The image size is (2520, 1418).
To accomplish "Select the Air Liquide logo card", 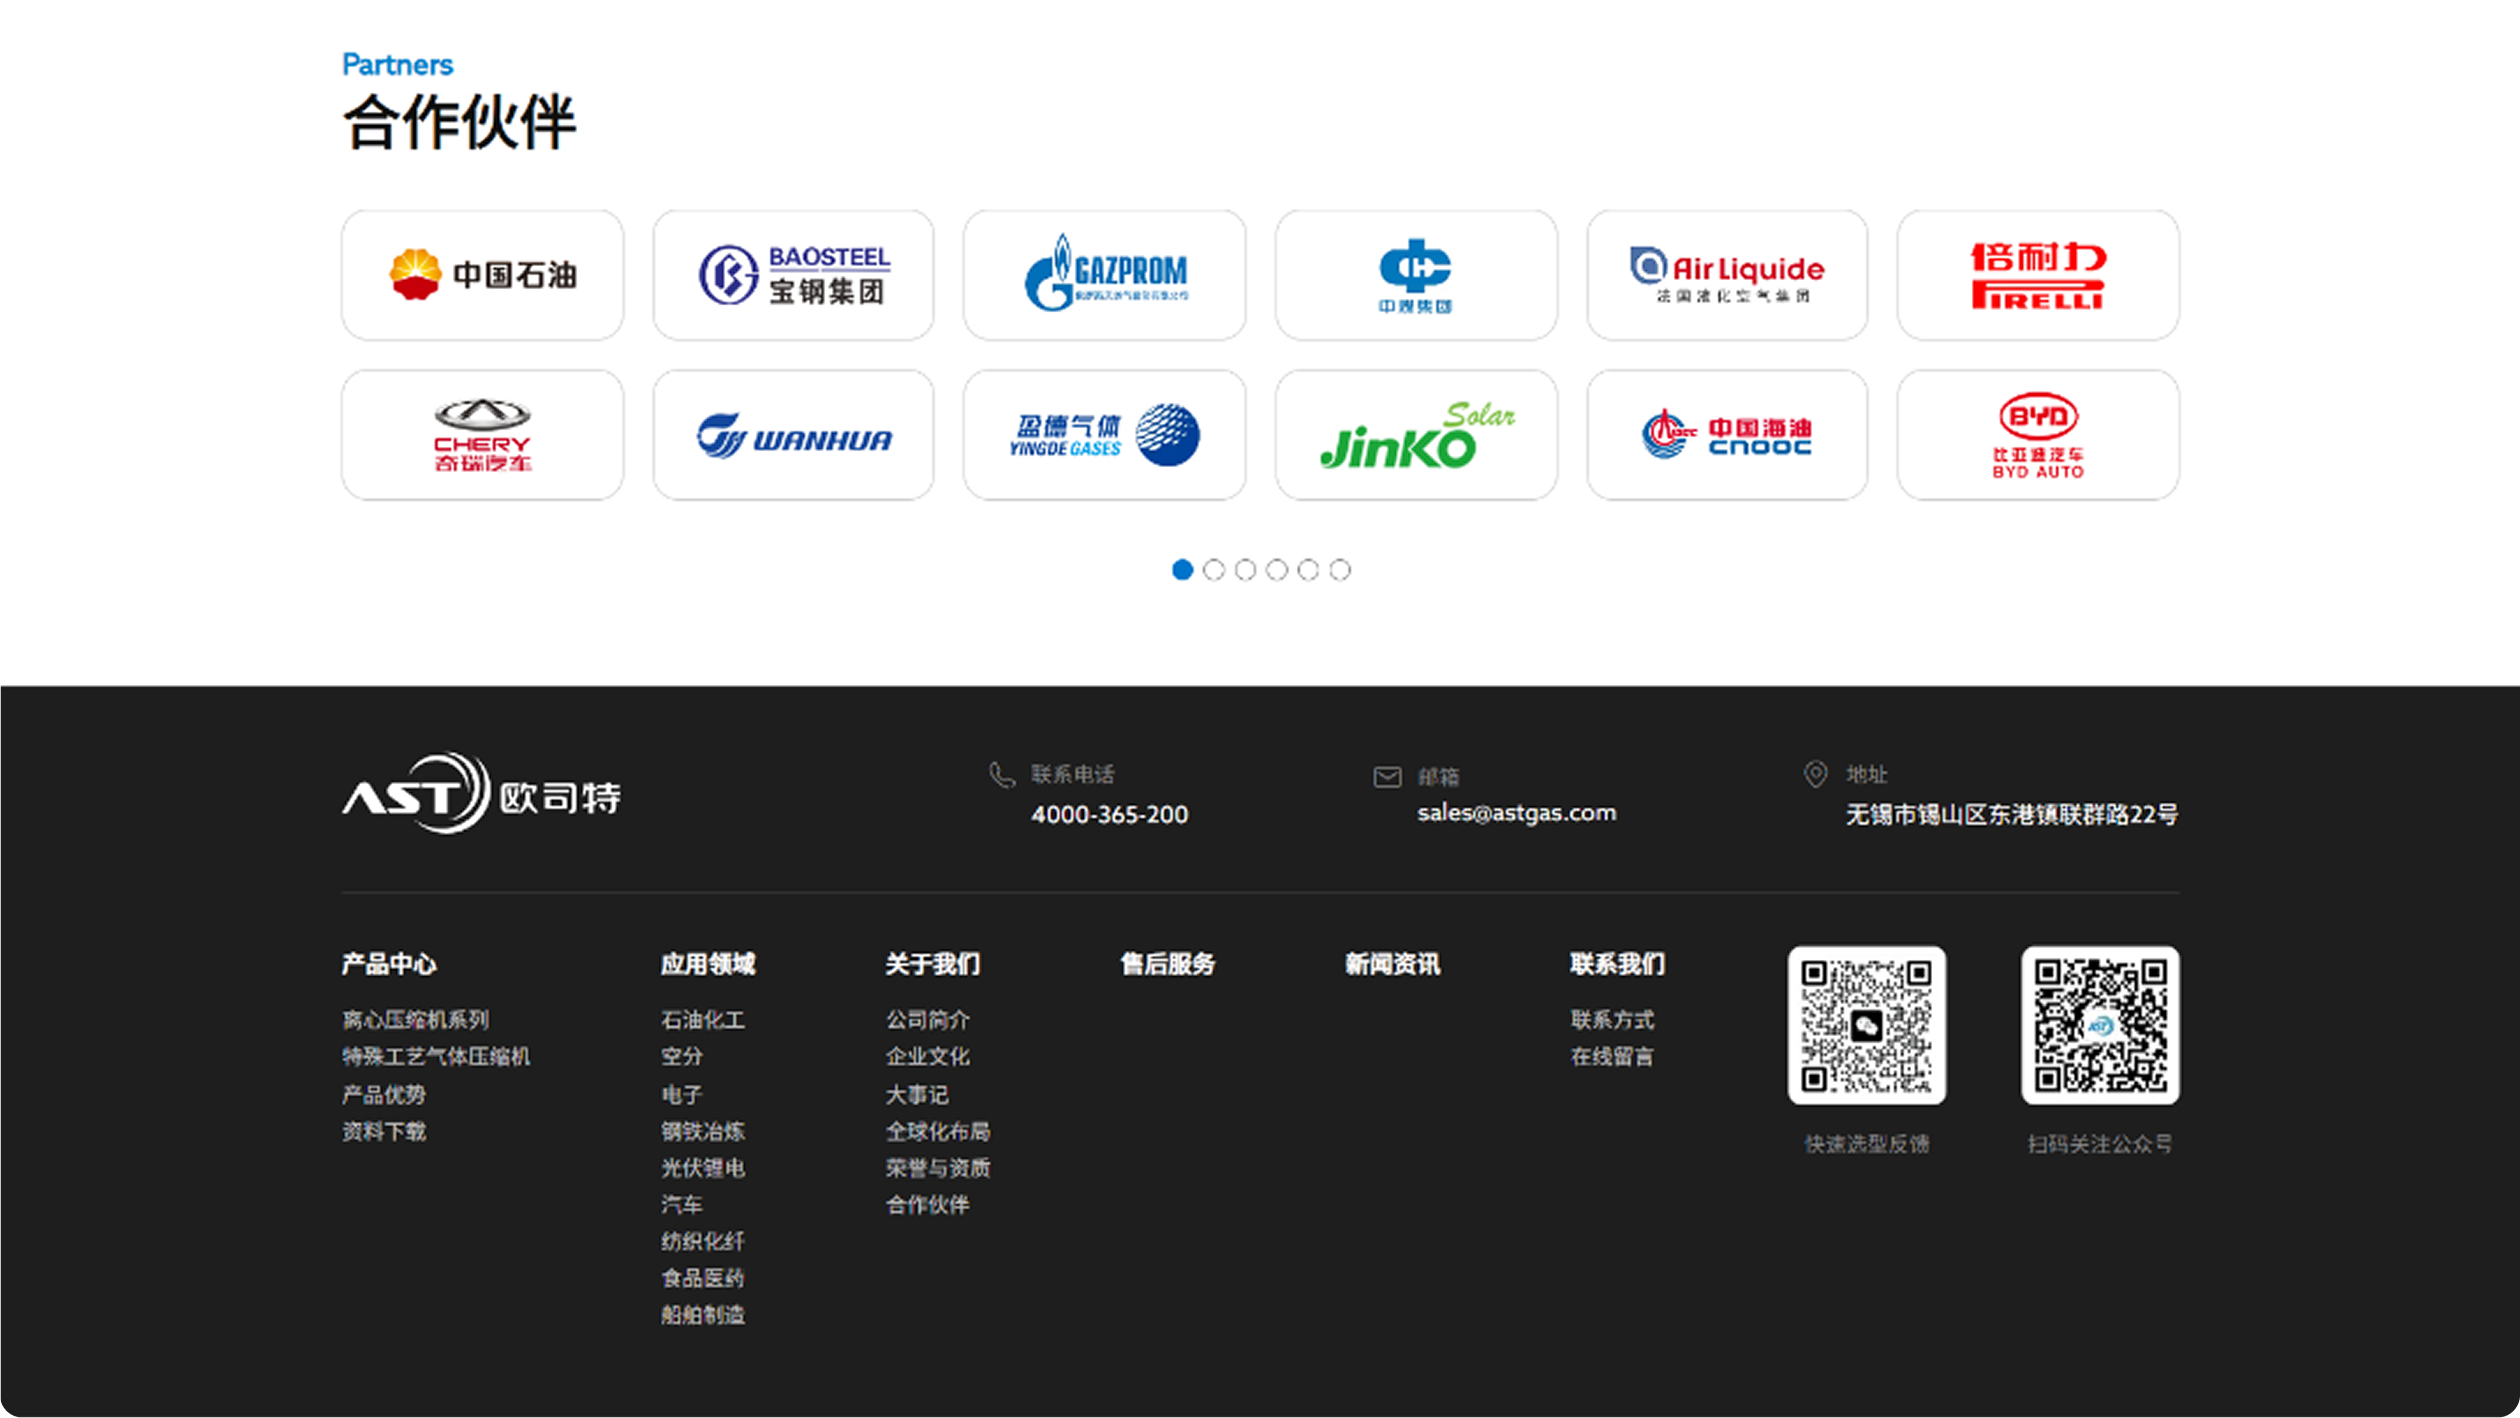I will coord(1727,274).
